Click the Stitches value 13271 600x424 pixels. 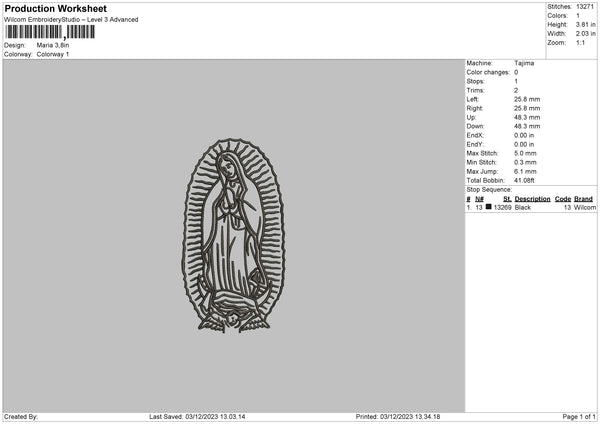[585, 7]
